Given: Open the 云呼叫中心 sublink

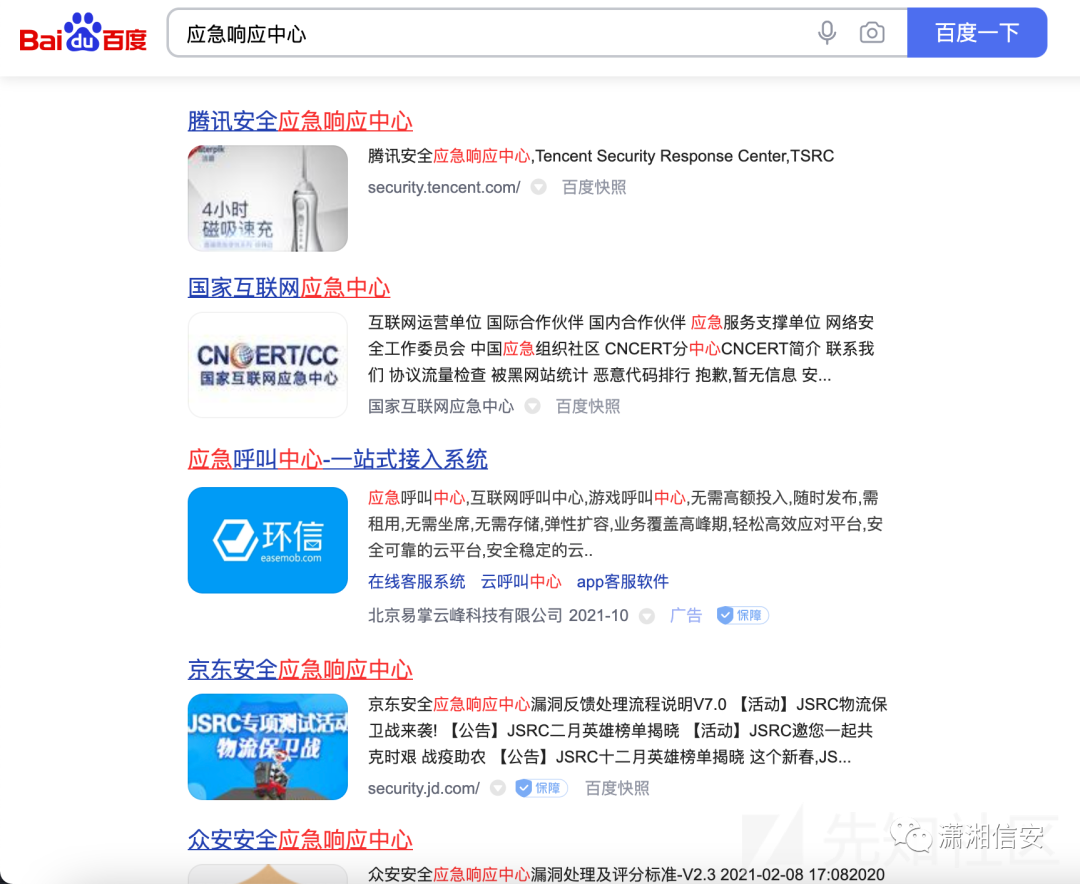Looking at the screenshot, I should pos(521,582).
